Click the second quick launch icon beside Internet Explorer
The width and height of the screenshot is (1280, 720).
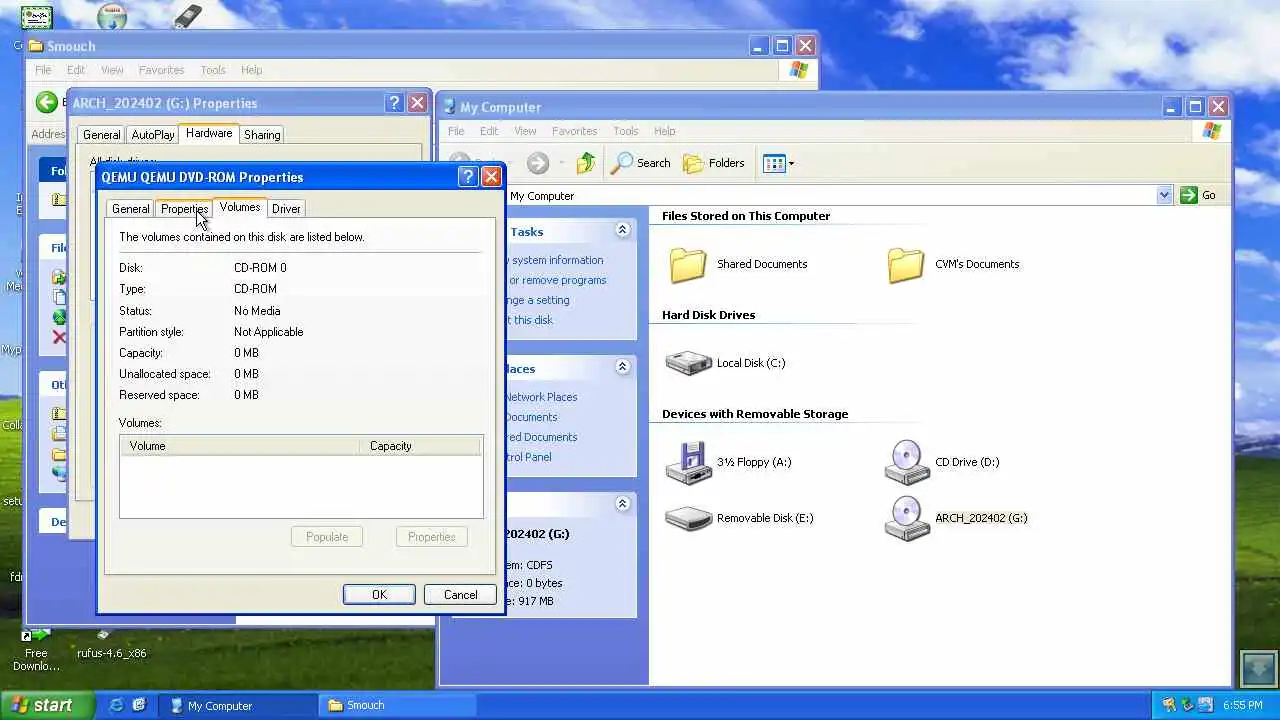(x=139, y=705)
